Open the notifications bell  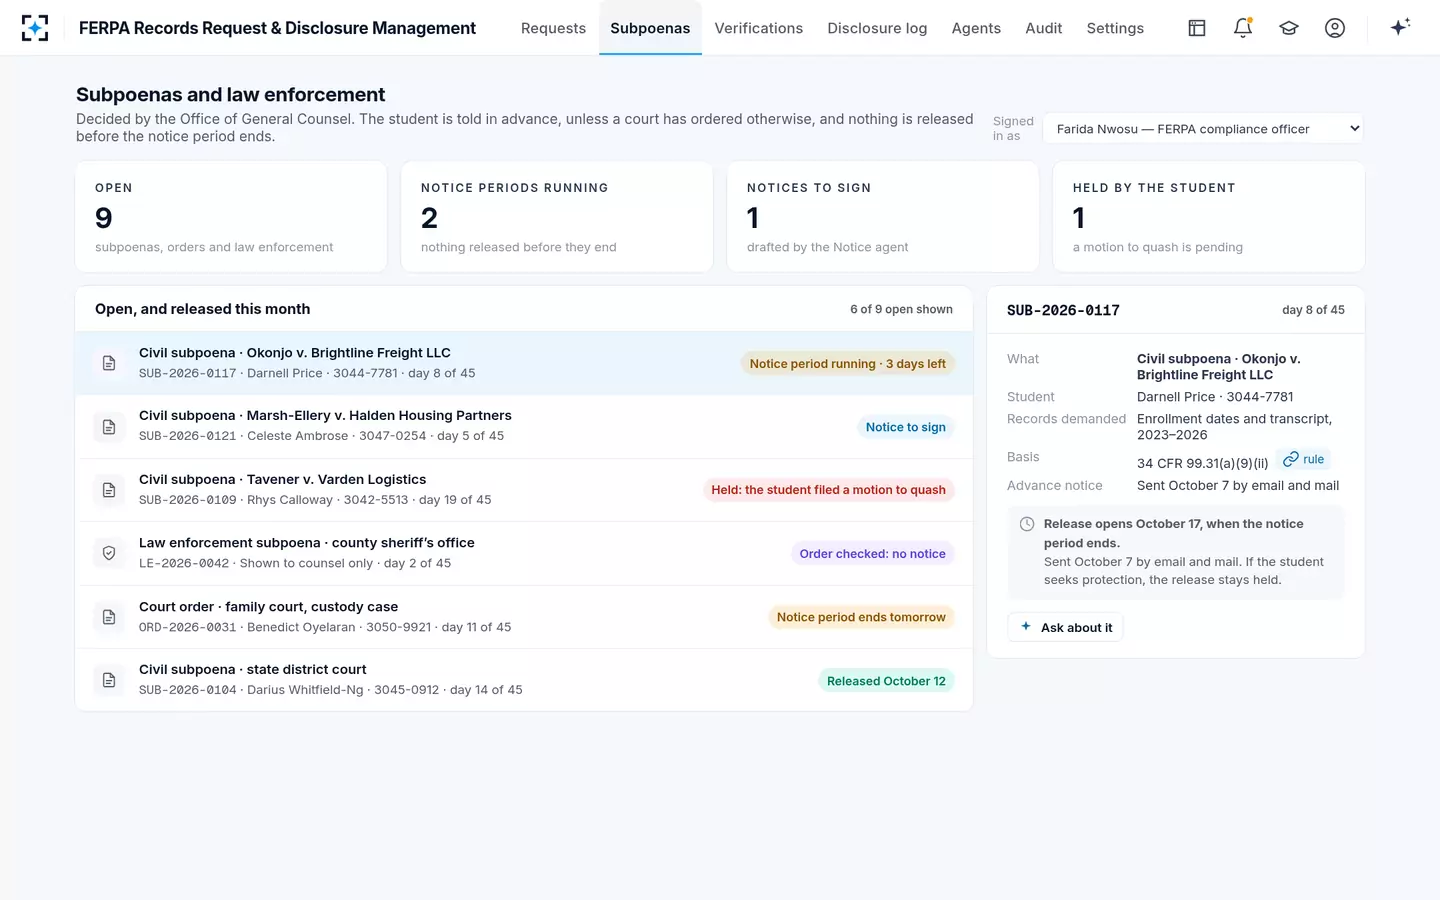coord(1243,28)
